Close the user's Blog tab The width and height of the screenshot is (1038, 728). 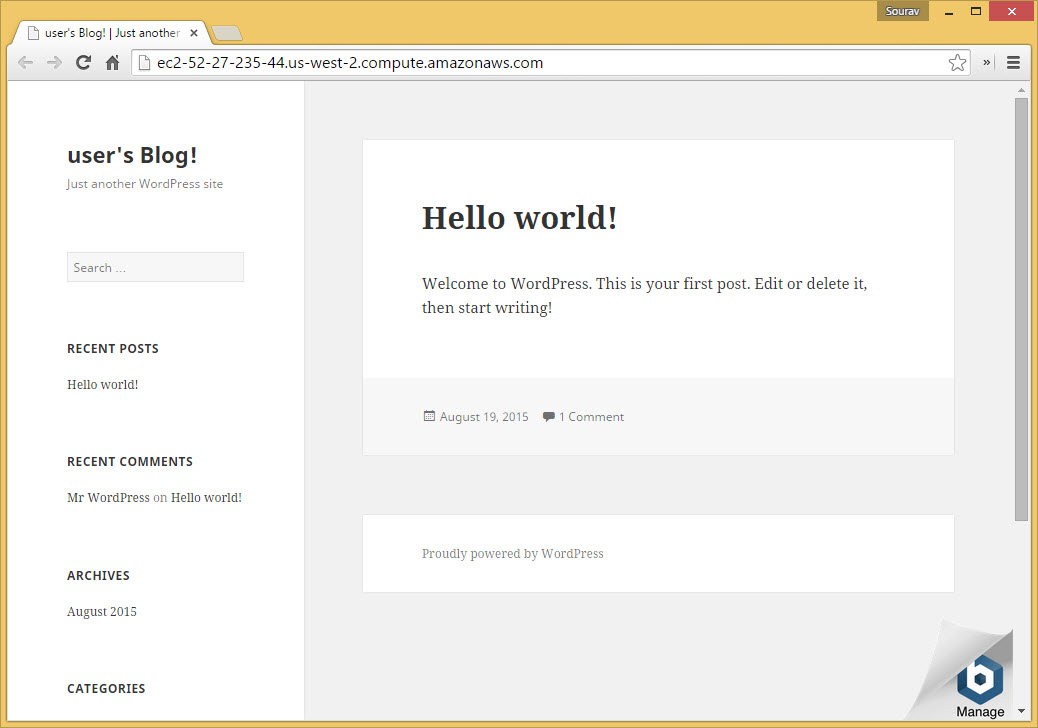click(193, 32)
